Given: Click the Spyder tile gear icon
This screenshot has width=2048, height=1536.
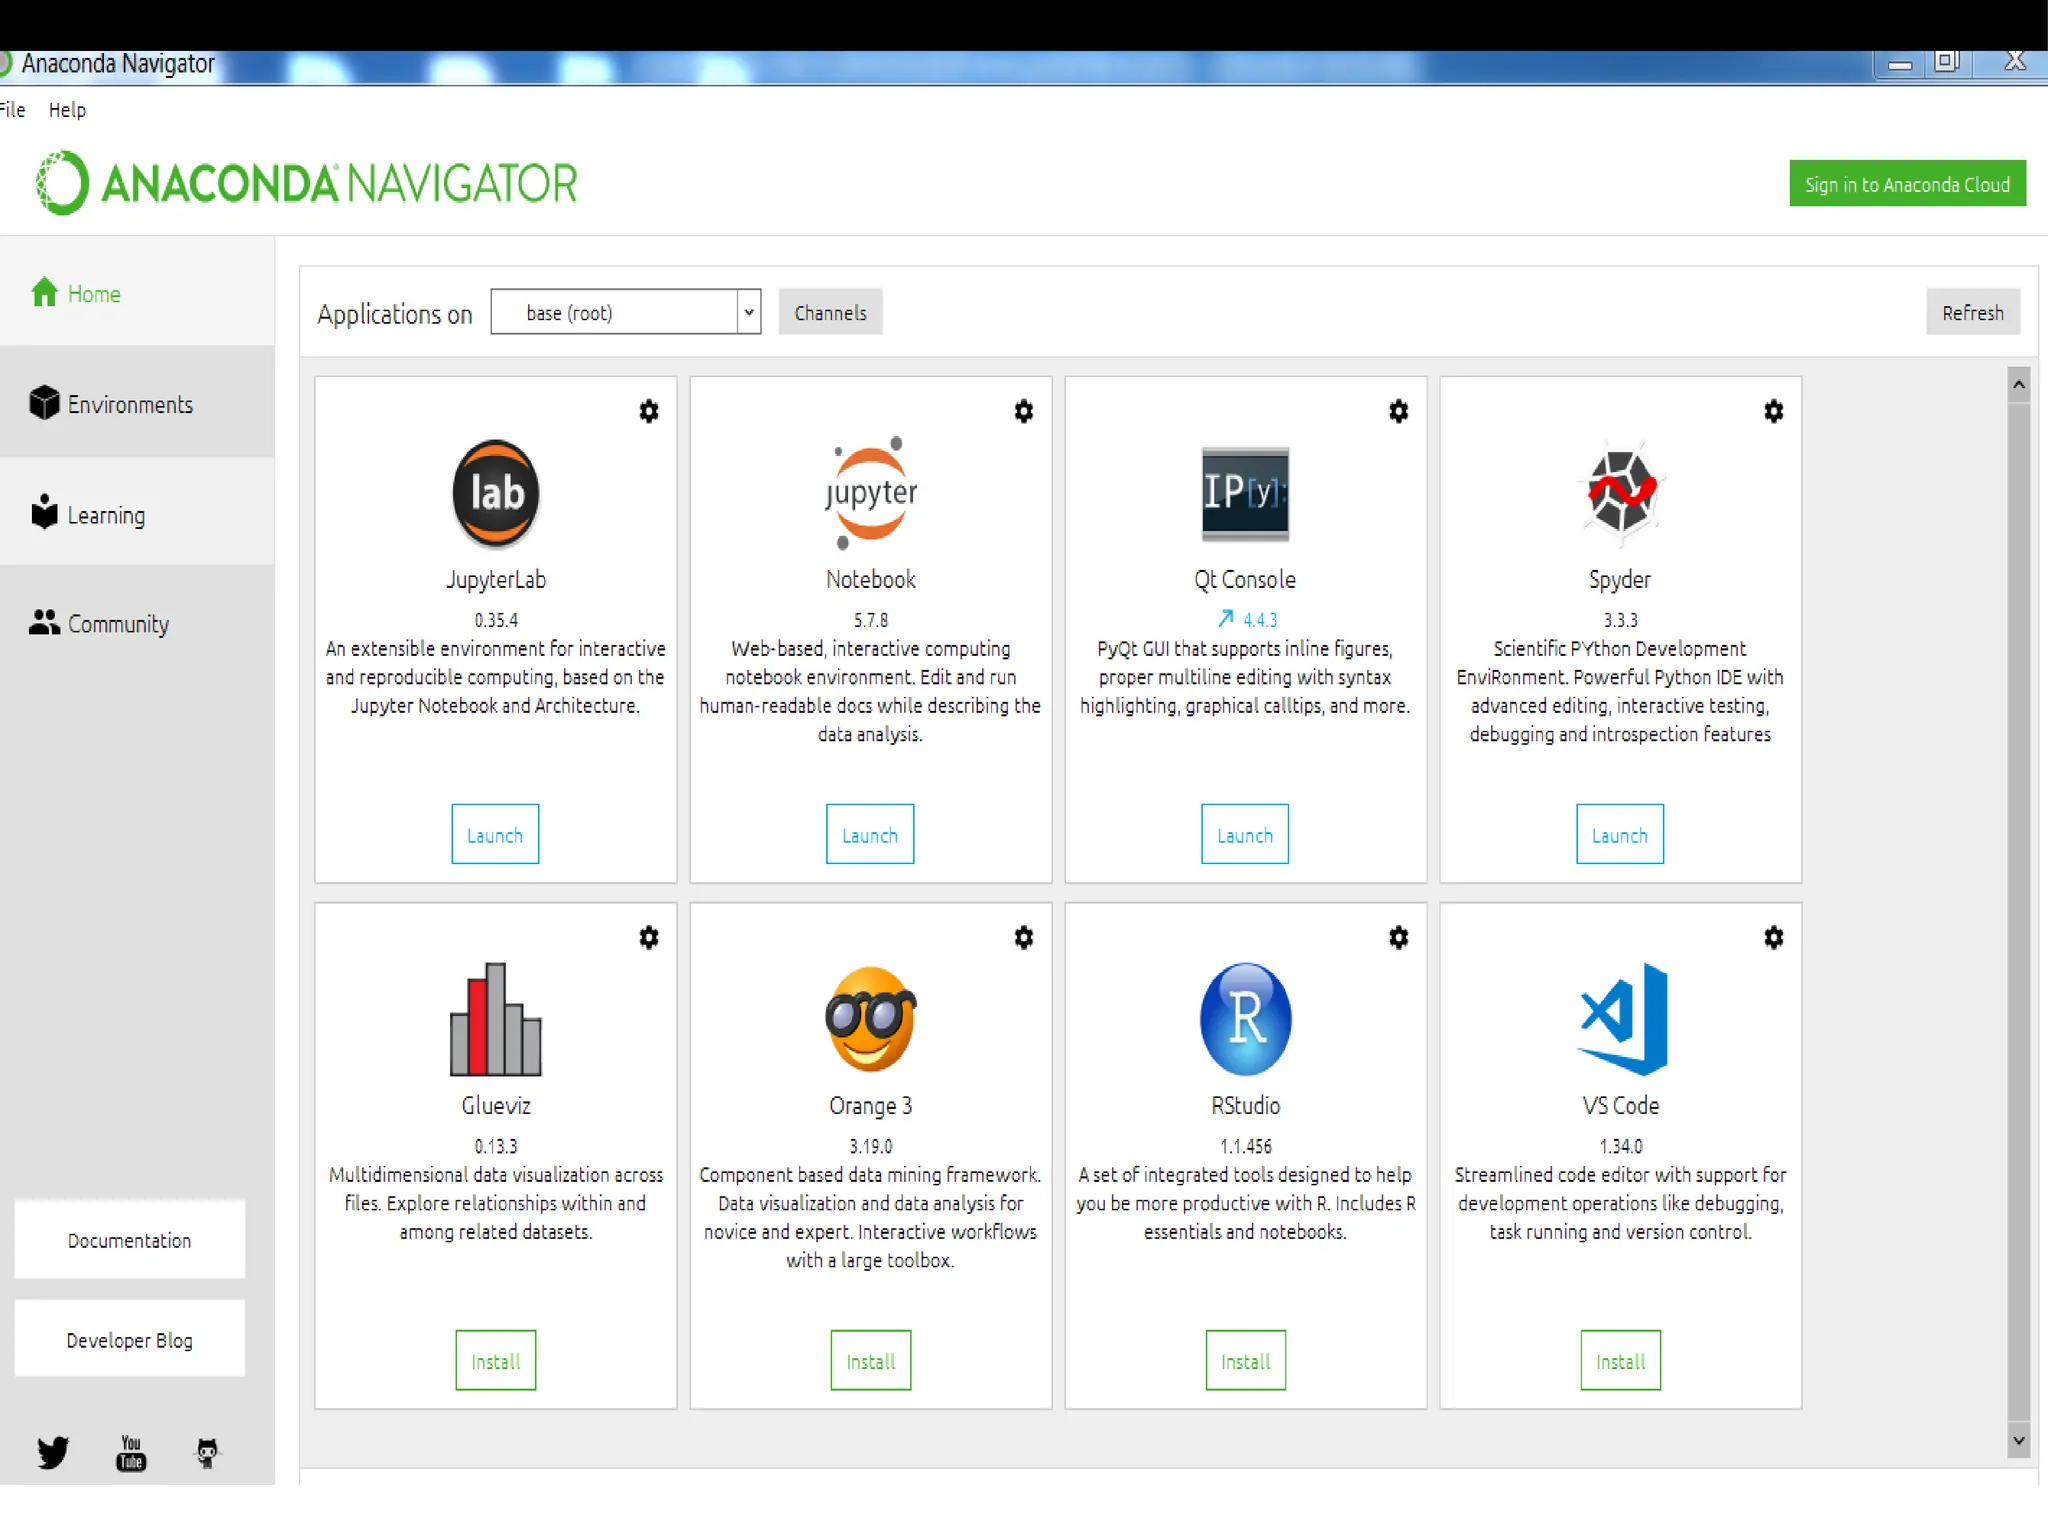Looking at the screenshot, I should (1773, 411).
